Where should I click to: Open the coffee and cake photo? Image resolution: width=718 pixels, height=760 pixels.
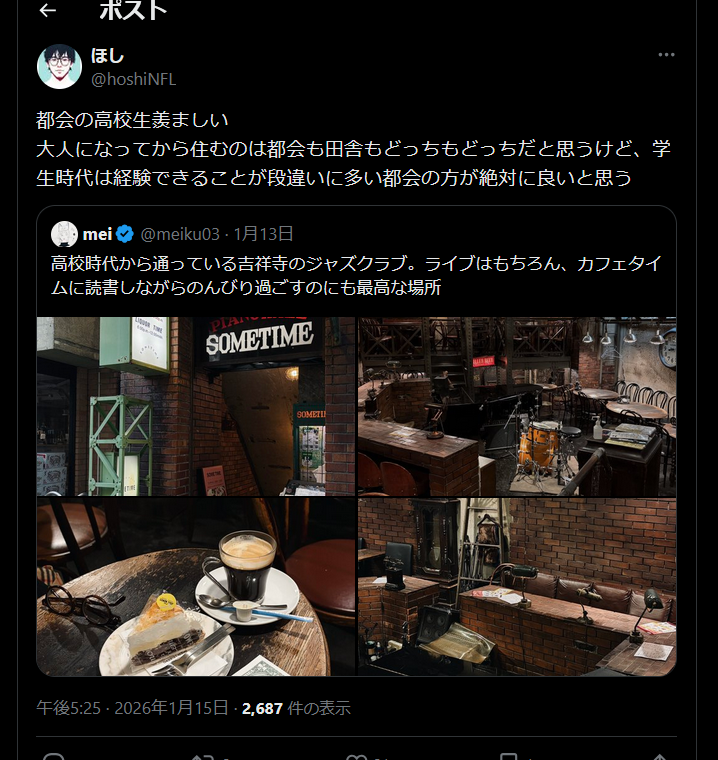click(x=196, y=587)
